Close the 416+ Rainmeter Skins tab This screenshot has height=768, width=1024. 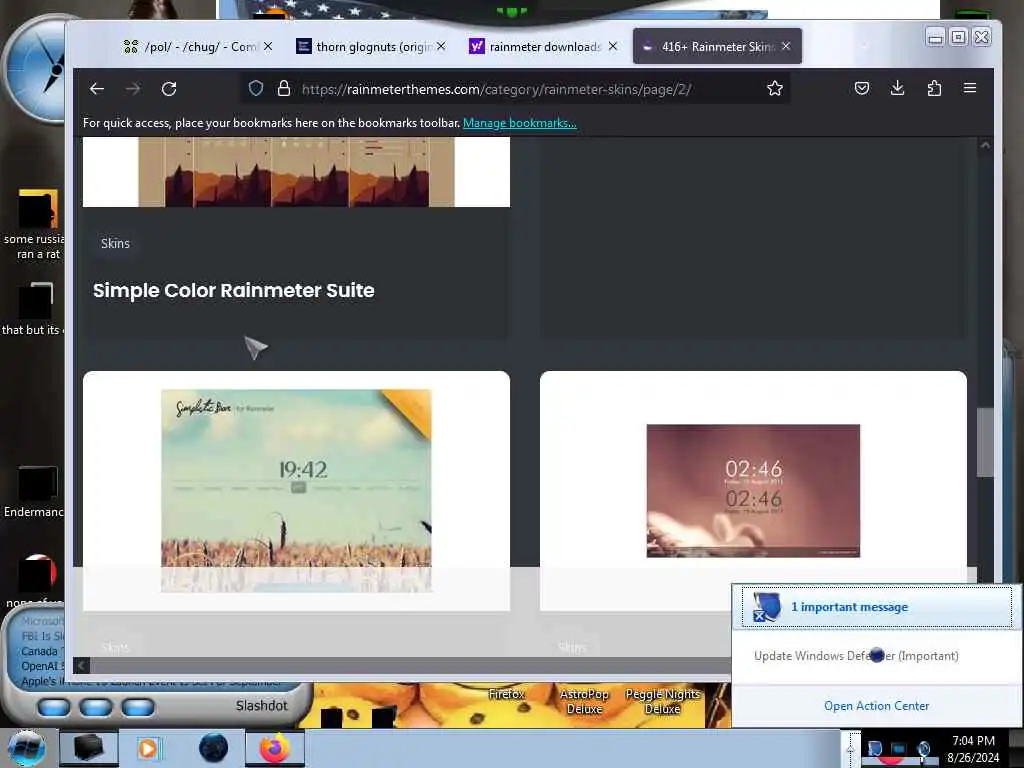pos(786,46)
